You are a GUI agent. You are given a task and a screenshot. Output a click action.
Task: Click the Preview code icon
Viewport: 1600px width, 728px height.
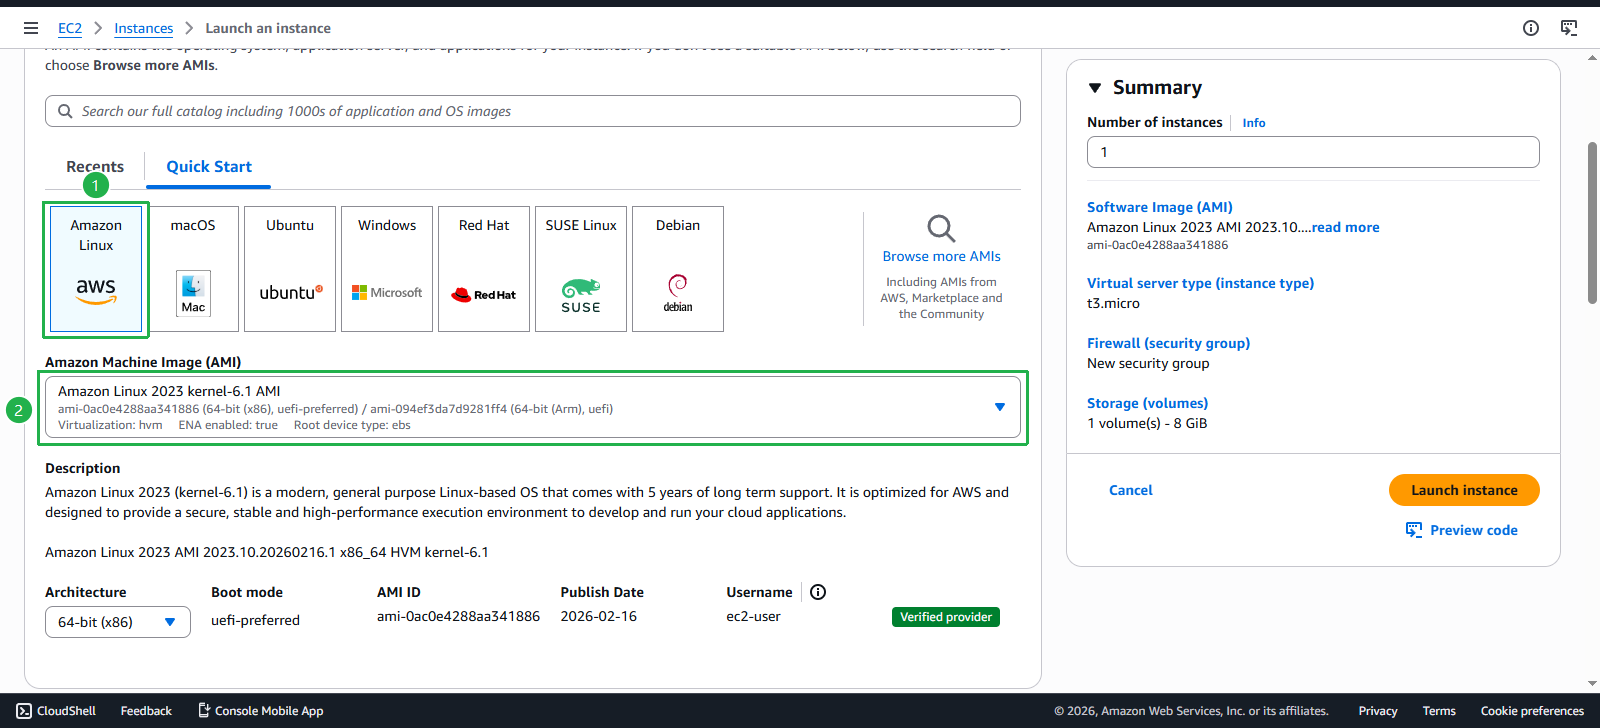(x=1414, y=530)
